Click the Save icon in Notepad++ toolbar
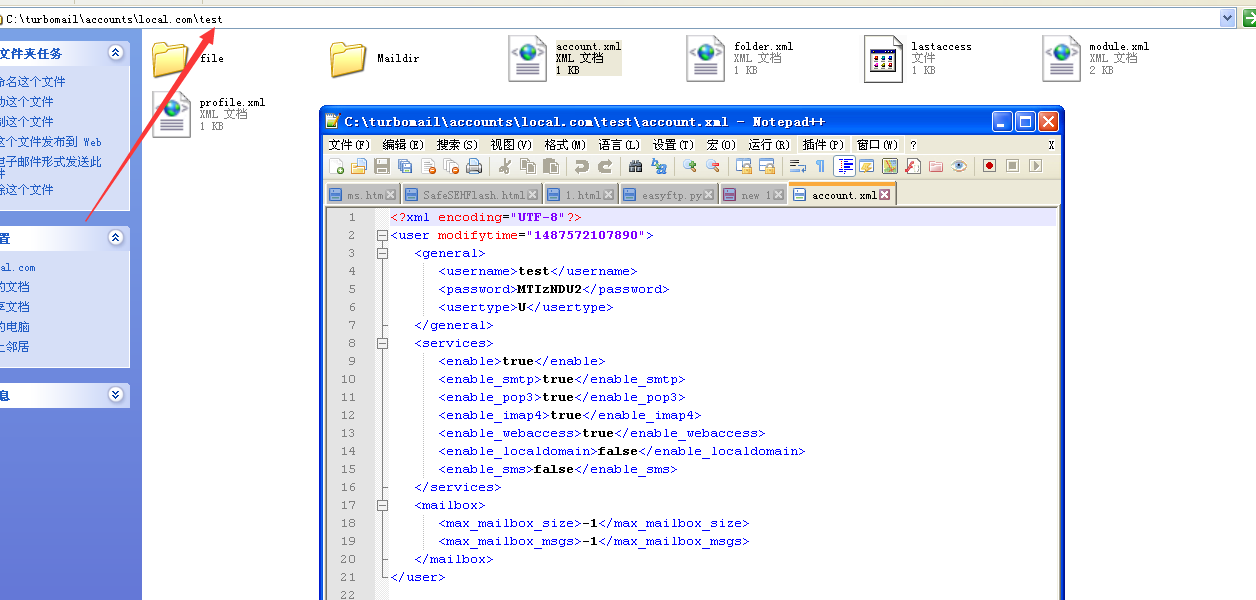 click(x=382, y=166)
